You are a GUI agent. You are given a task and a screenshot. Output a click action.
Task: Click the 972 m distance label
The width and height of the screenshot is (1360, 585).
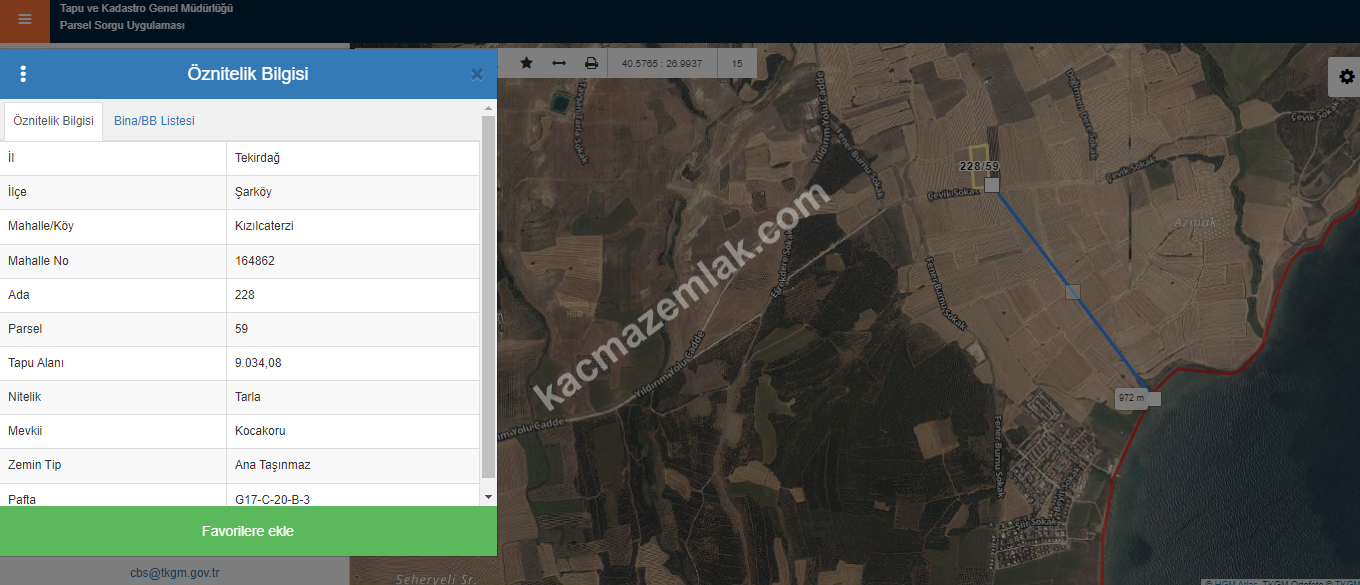pos(1131,398)
